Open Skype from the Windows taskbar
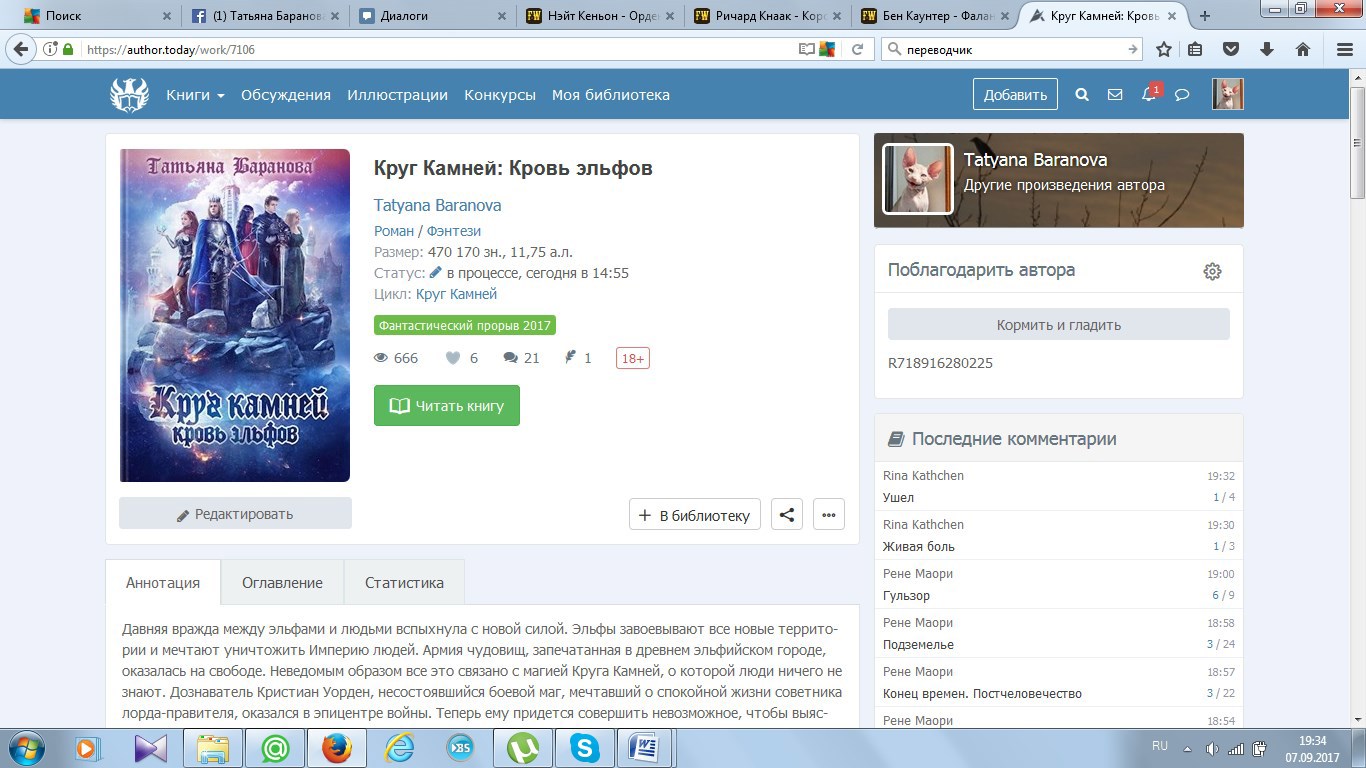Image resolution: width=1366 pixels, height=768 pixels. pyautogui.click(x=584, y=747)
